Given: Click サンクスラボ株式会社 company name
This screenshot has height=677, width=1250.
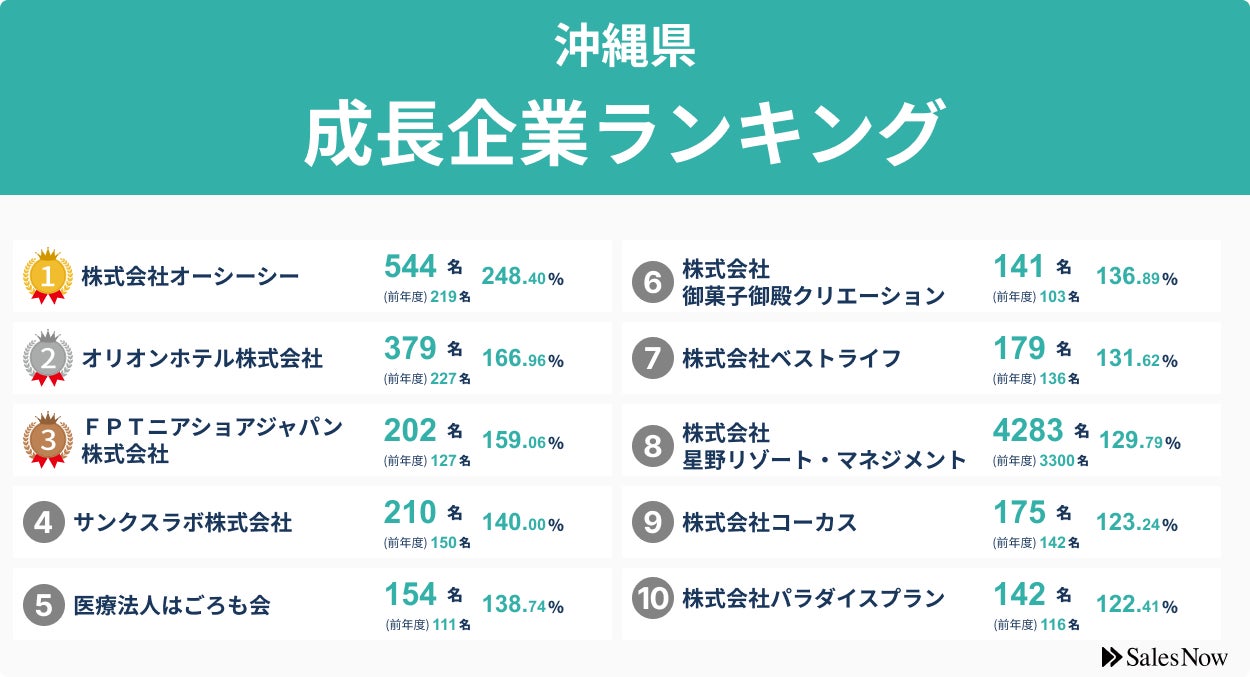Looking at the screenshot, I should [183, 523].
